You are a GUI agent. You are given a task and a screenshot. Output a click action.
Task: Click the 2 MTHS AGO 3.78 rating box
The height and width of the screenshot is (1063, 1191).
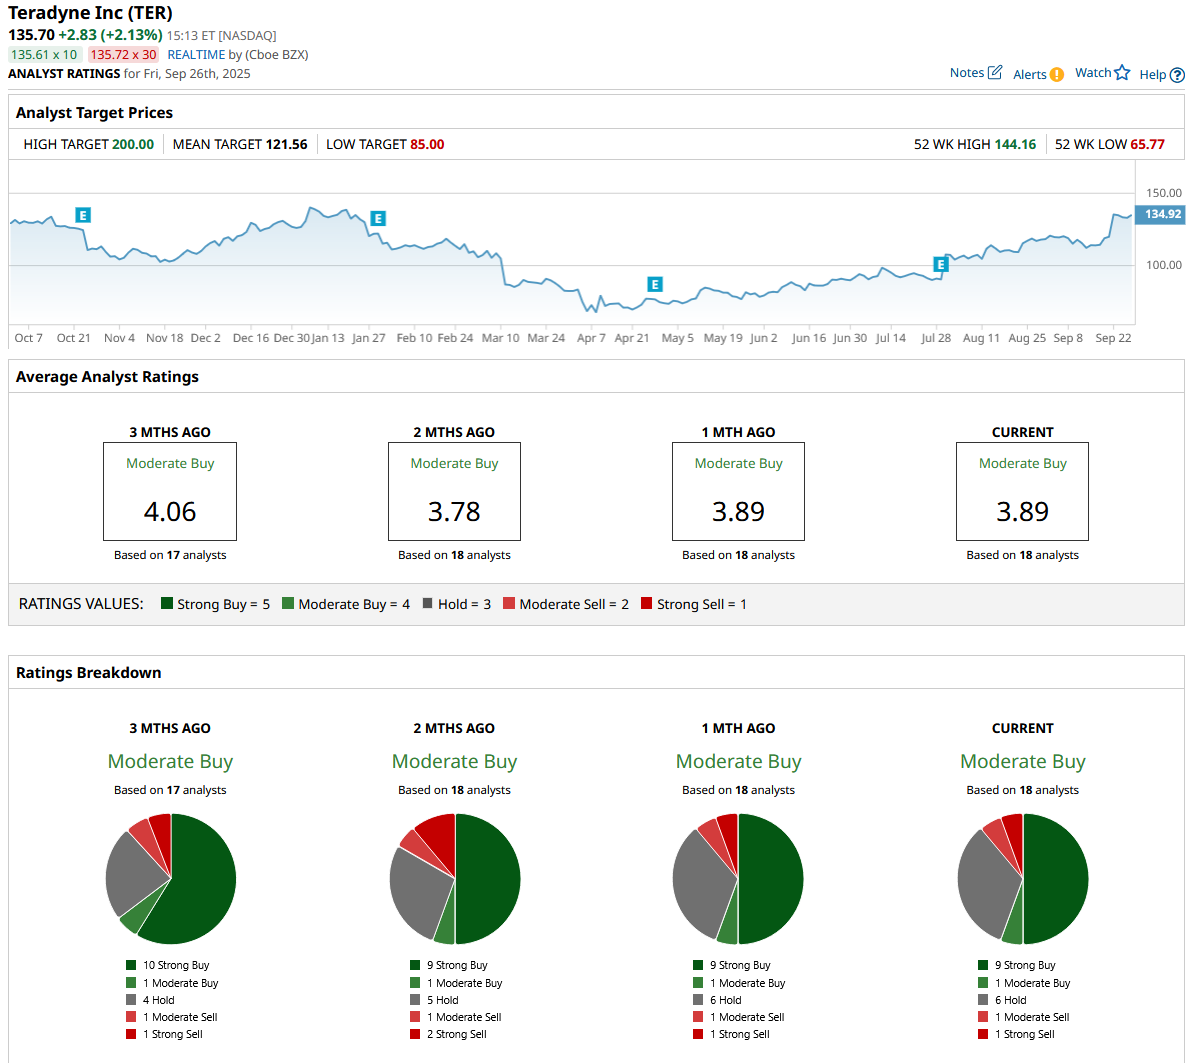[x=454, y=492]
